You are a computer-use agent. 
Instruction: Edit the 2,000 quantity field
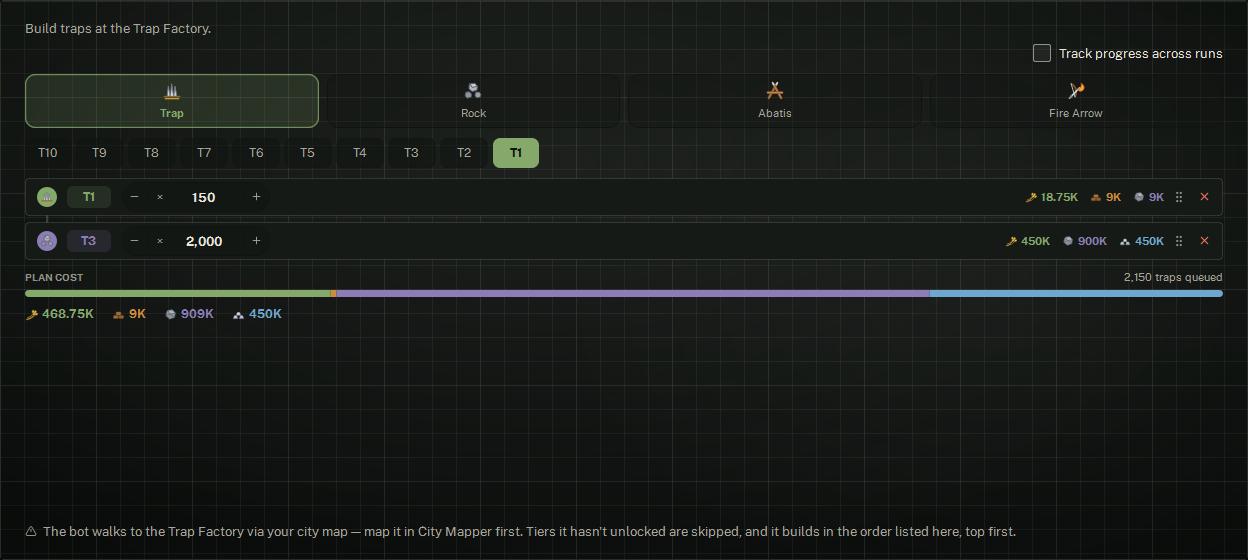coord(204,241)
